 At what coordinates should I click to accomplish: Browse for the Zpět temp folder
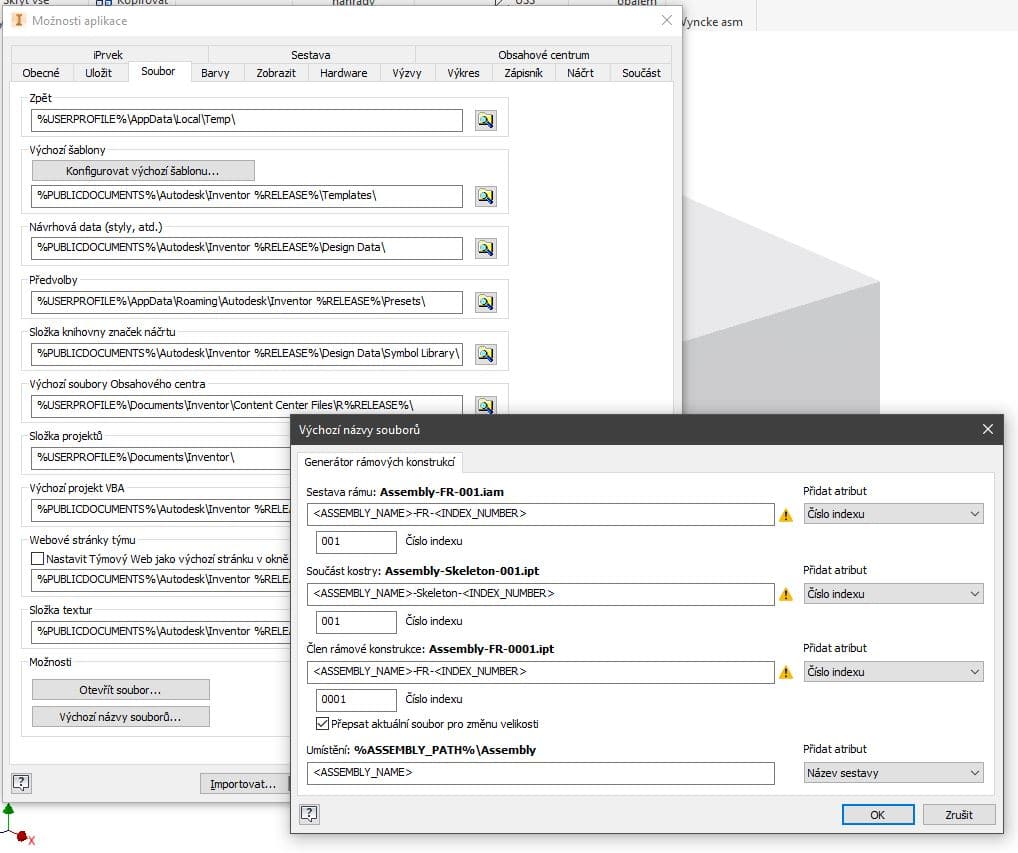pyautogui.click(x=486, y=120)
